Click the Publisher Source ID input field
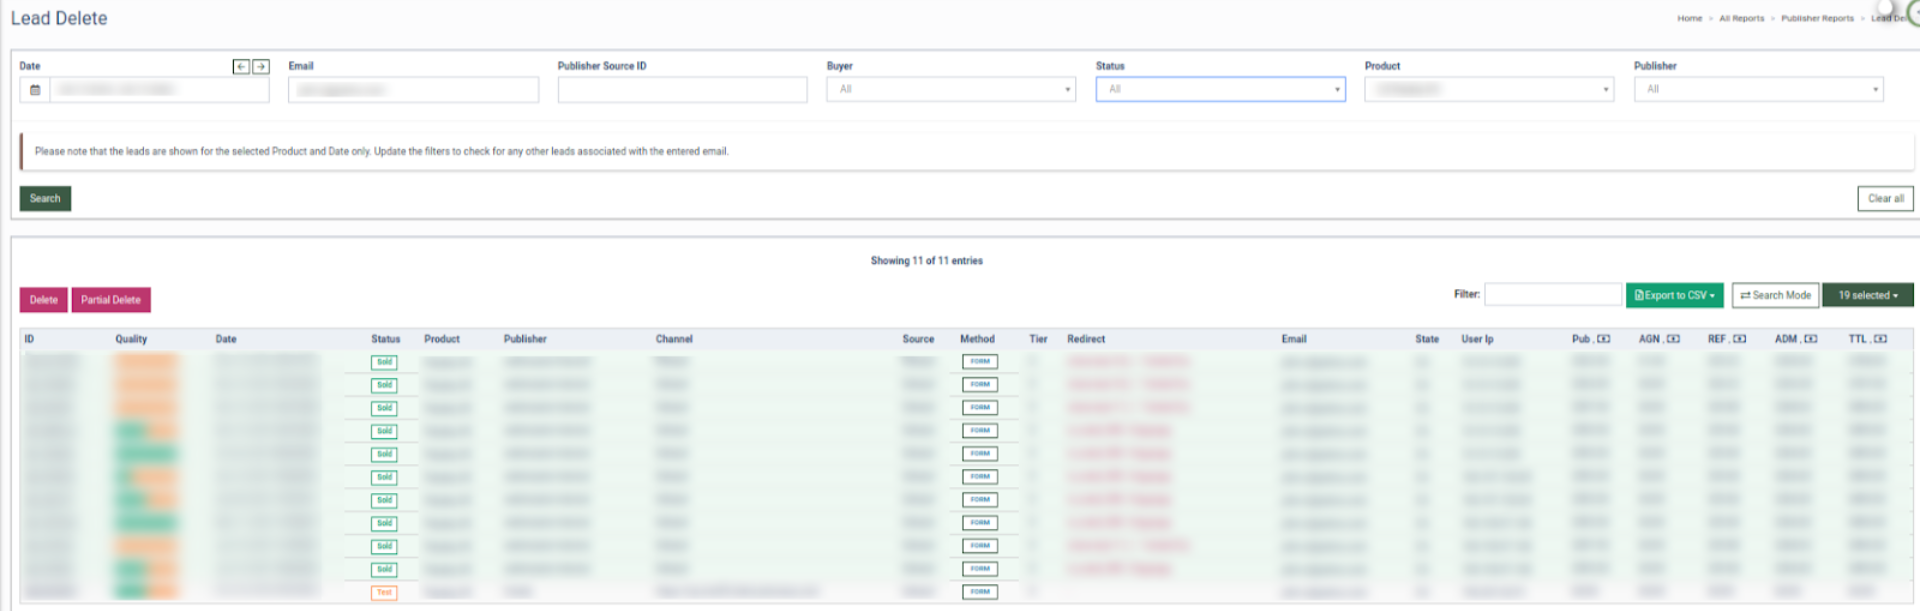This screenshot has width=1920, height=611. pyautogui.click(x=682, y=90)
